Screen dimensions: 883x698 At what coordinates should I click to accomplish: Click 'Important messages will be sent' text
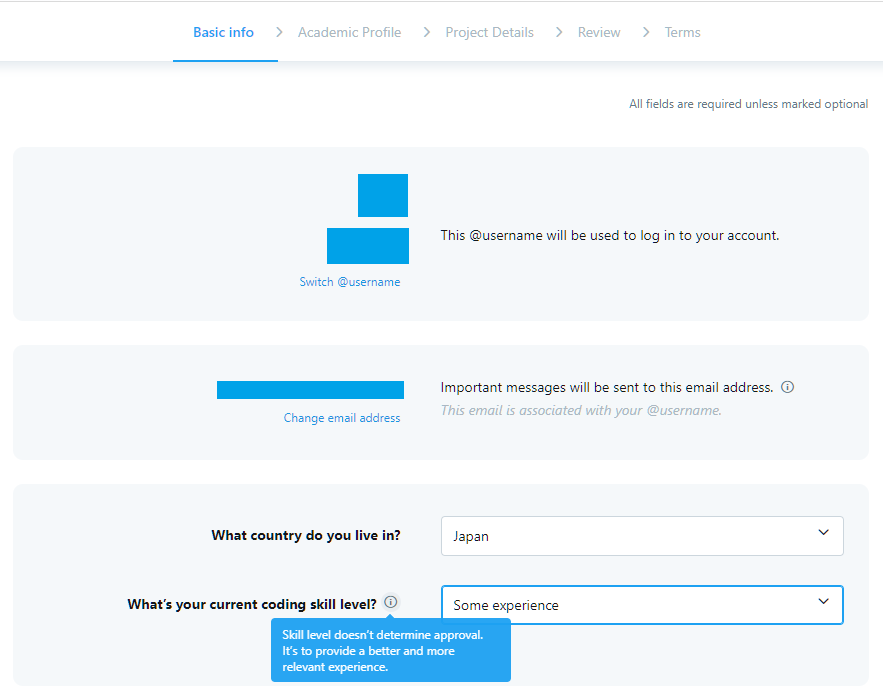[606, 388]
